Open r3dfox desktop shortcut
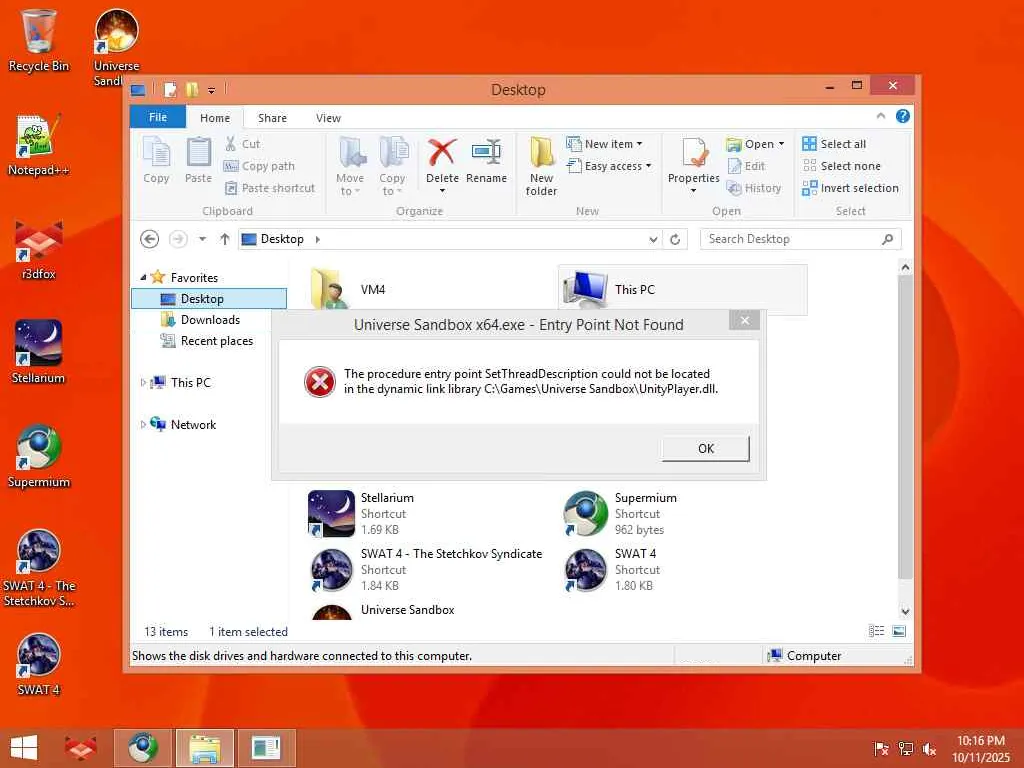1024x768 pixels. pos(39,249)
